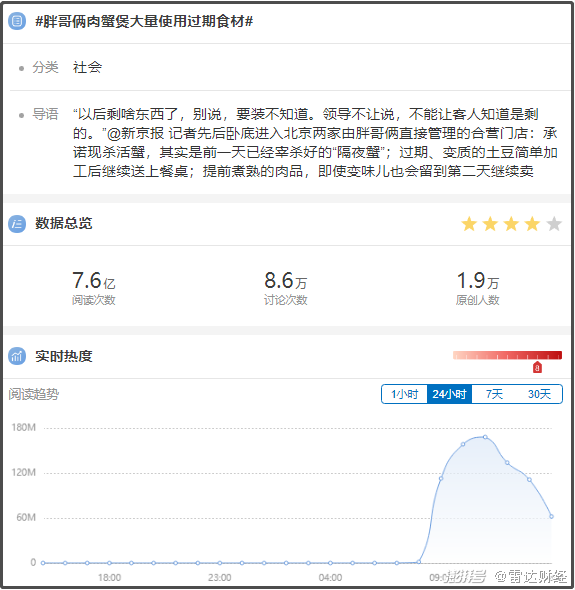The height and width of the screenshot is (590, 575).
Task: Click the 实时热度 chart icon
Action: (17, 356)
